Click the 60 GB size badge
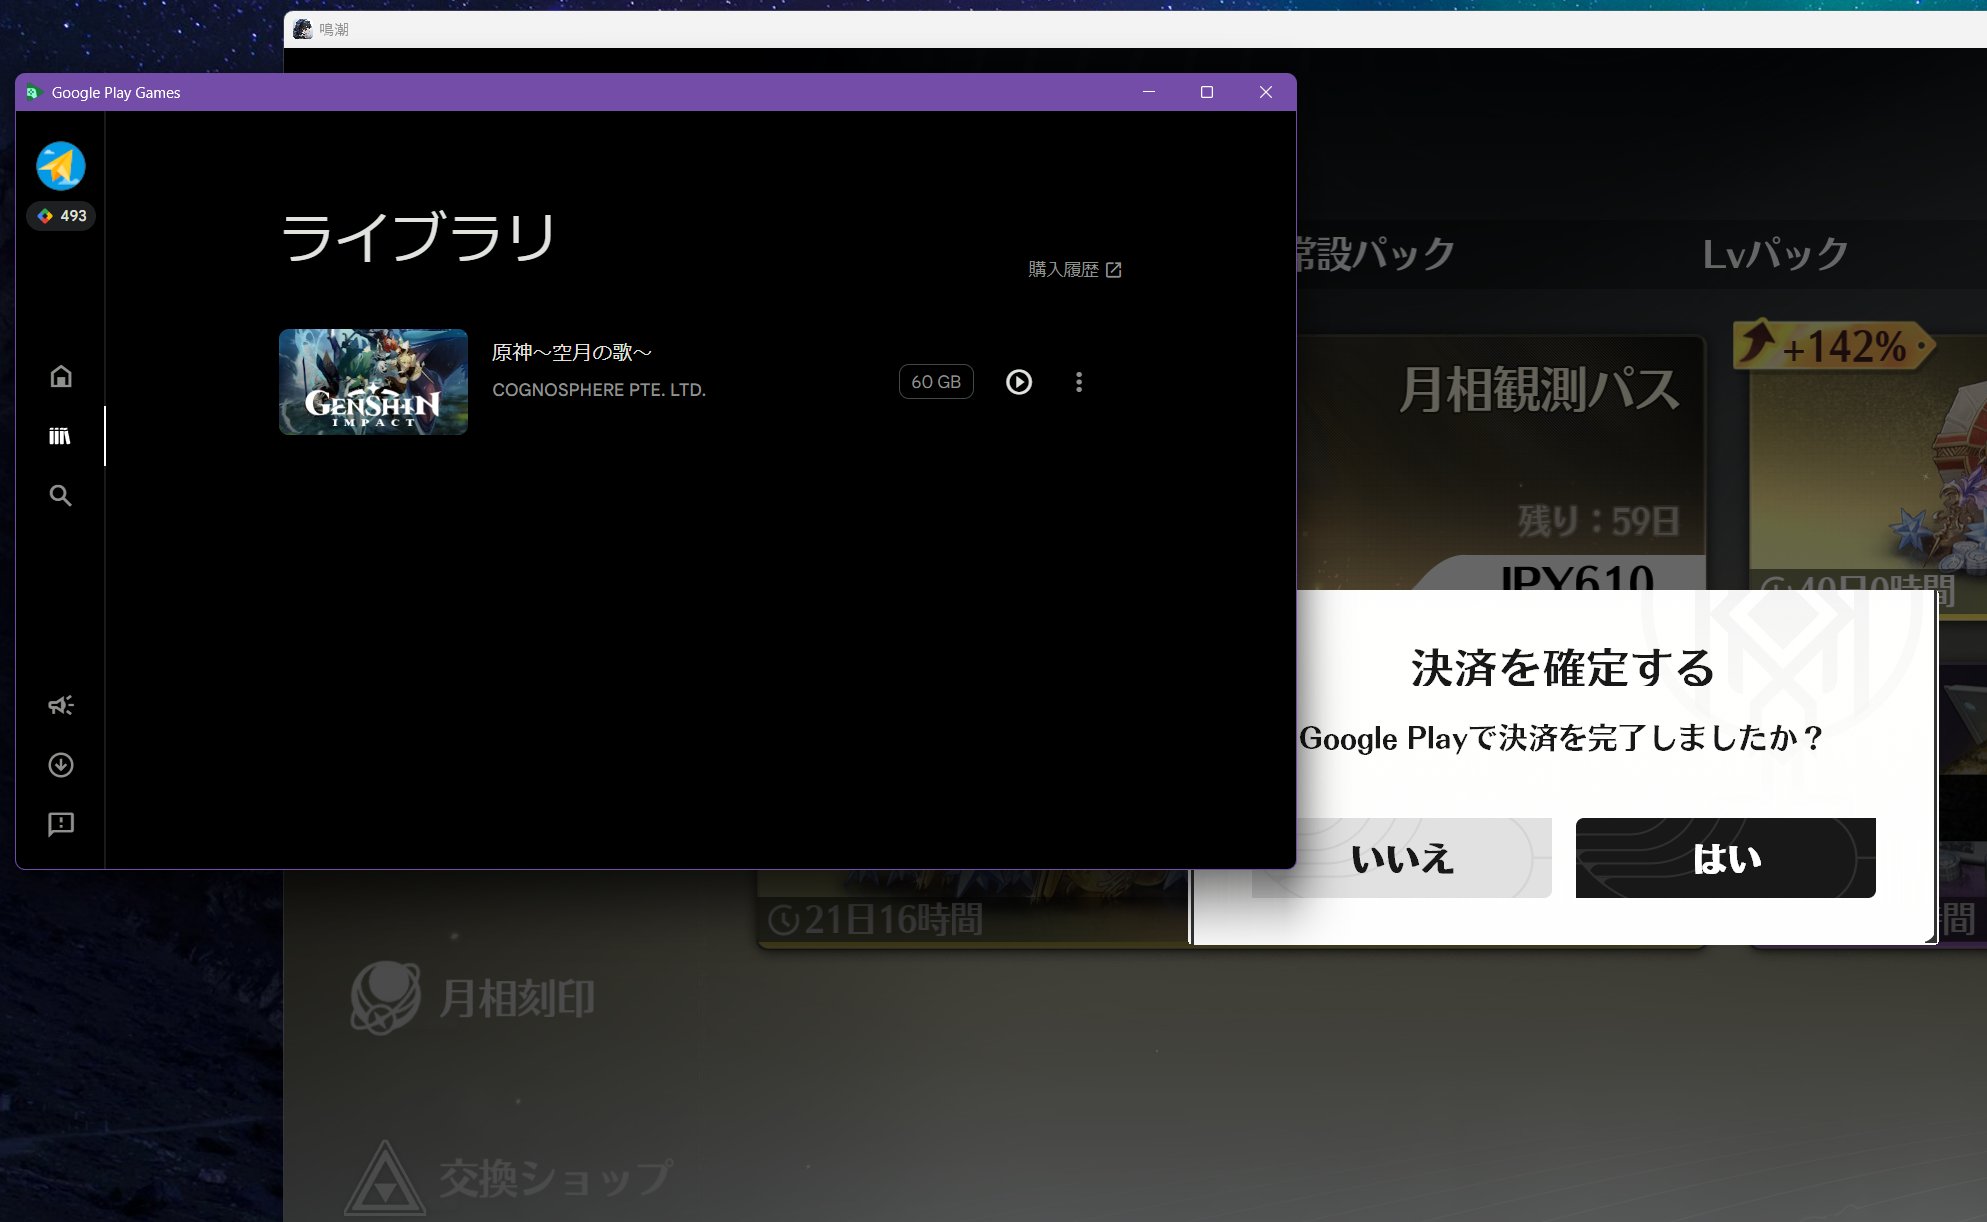The width and height of the screenshot is (1987, 1222). (x=936, y=382)
